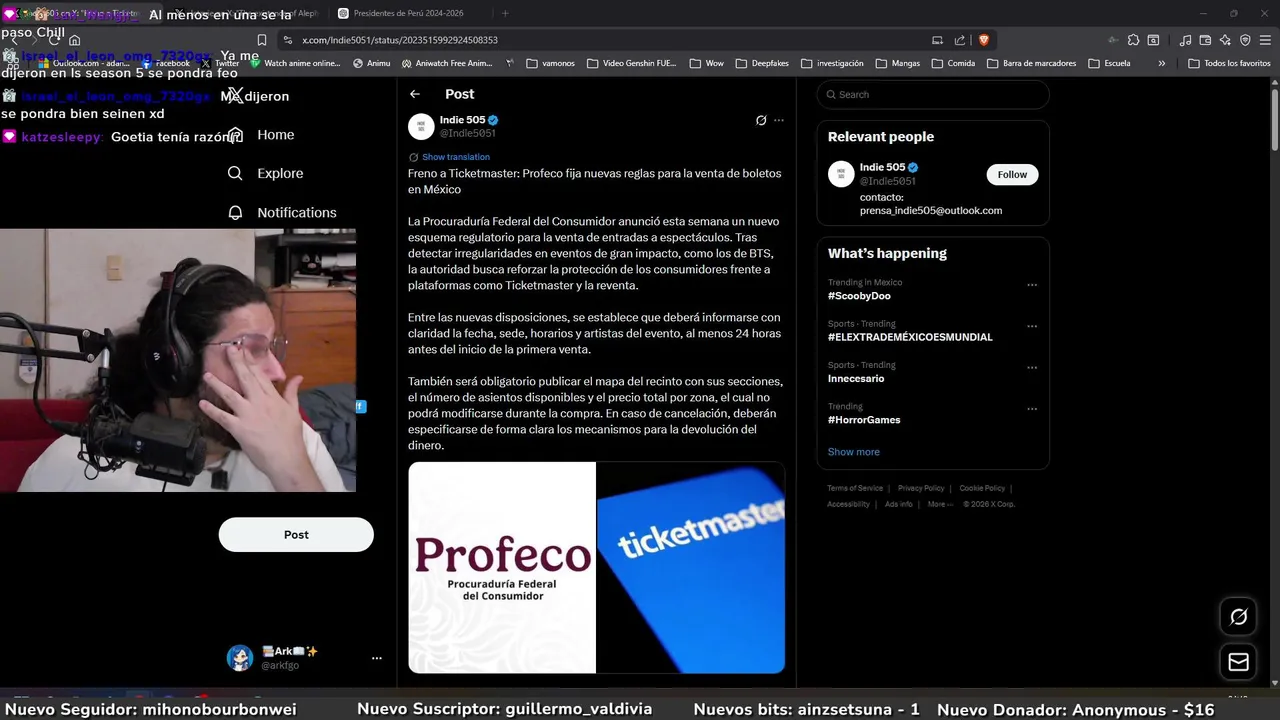Click the install-app icon in address bar

[x=937, y=40]
